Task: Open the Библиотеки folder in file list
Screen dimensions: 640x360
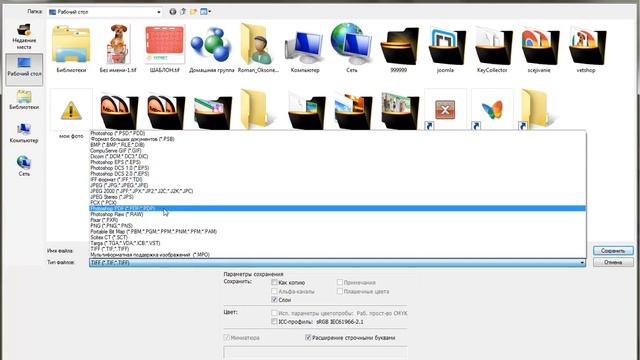Action: 71,49
